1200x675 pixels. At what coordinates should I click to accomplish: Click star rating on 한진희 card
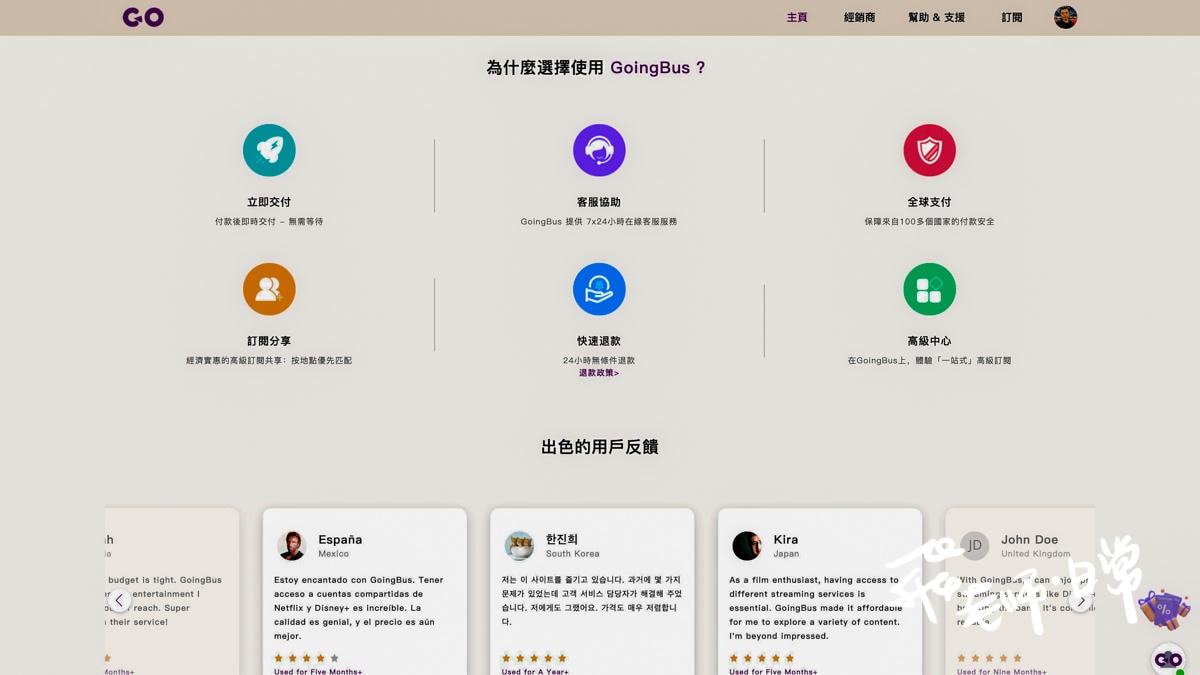pyautogui.click(x=534, y=658)
